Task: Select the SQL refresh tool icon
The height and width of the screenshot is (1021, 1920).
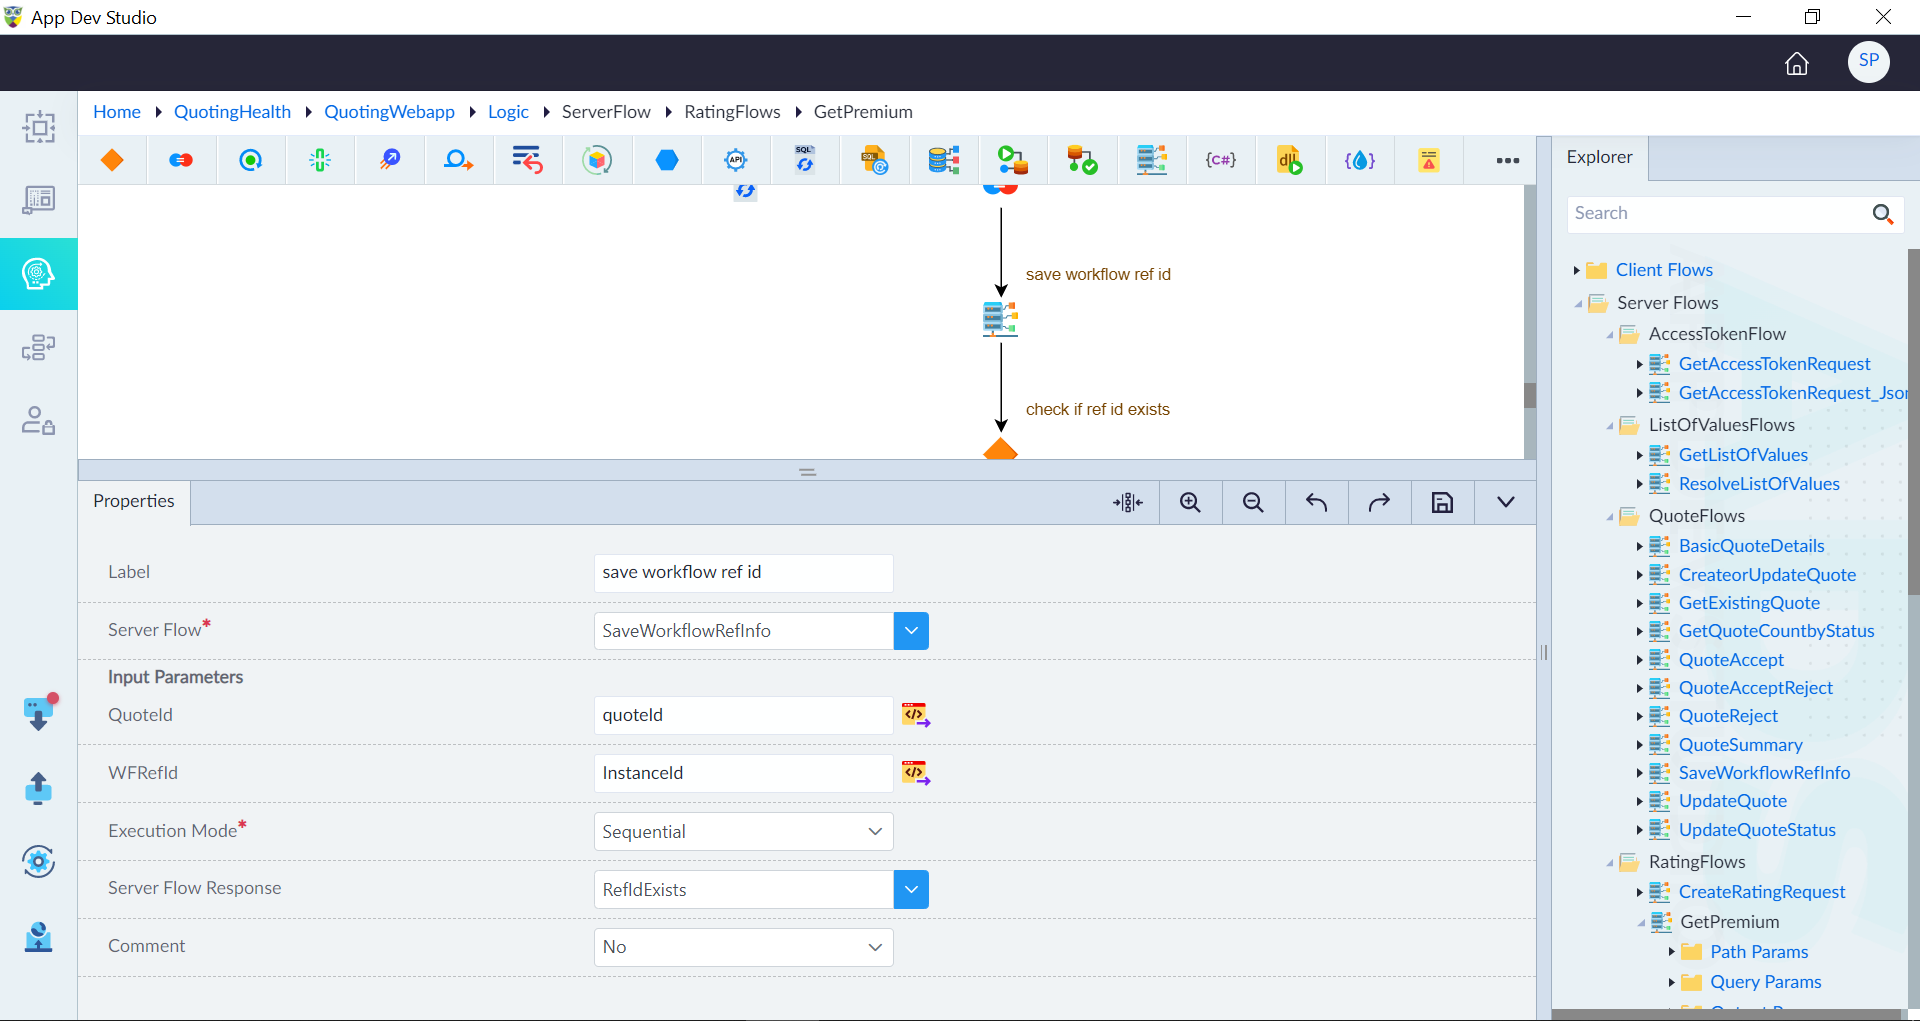Action: click(805, 160)
